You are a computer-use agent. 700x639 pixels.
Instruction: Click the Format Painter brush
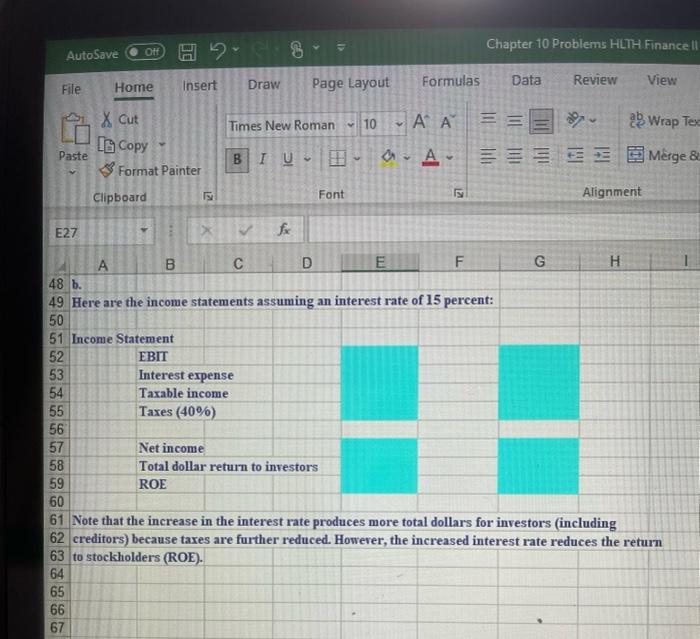[107, 170]
